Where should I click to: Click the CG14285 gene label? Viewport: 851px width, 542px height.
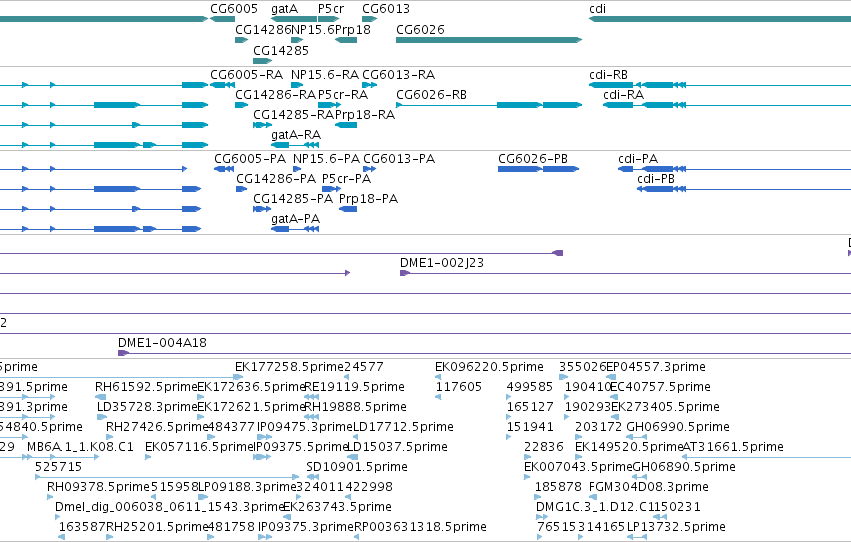pos(281,50)
